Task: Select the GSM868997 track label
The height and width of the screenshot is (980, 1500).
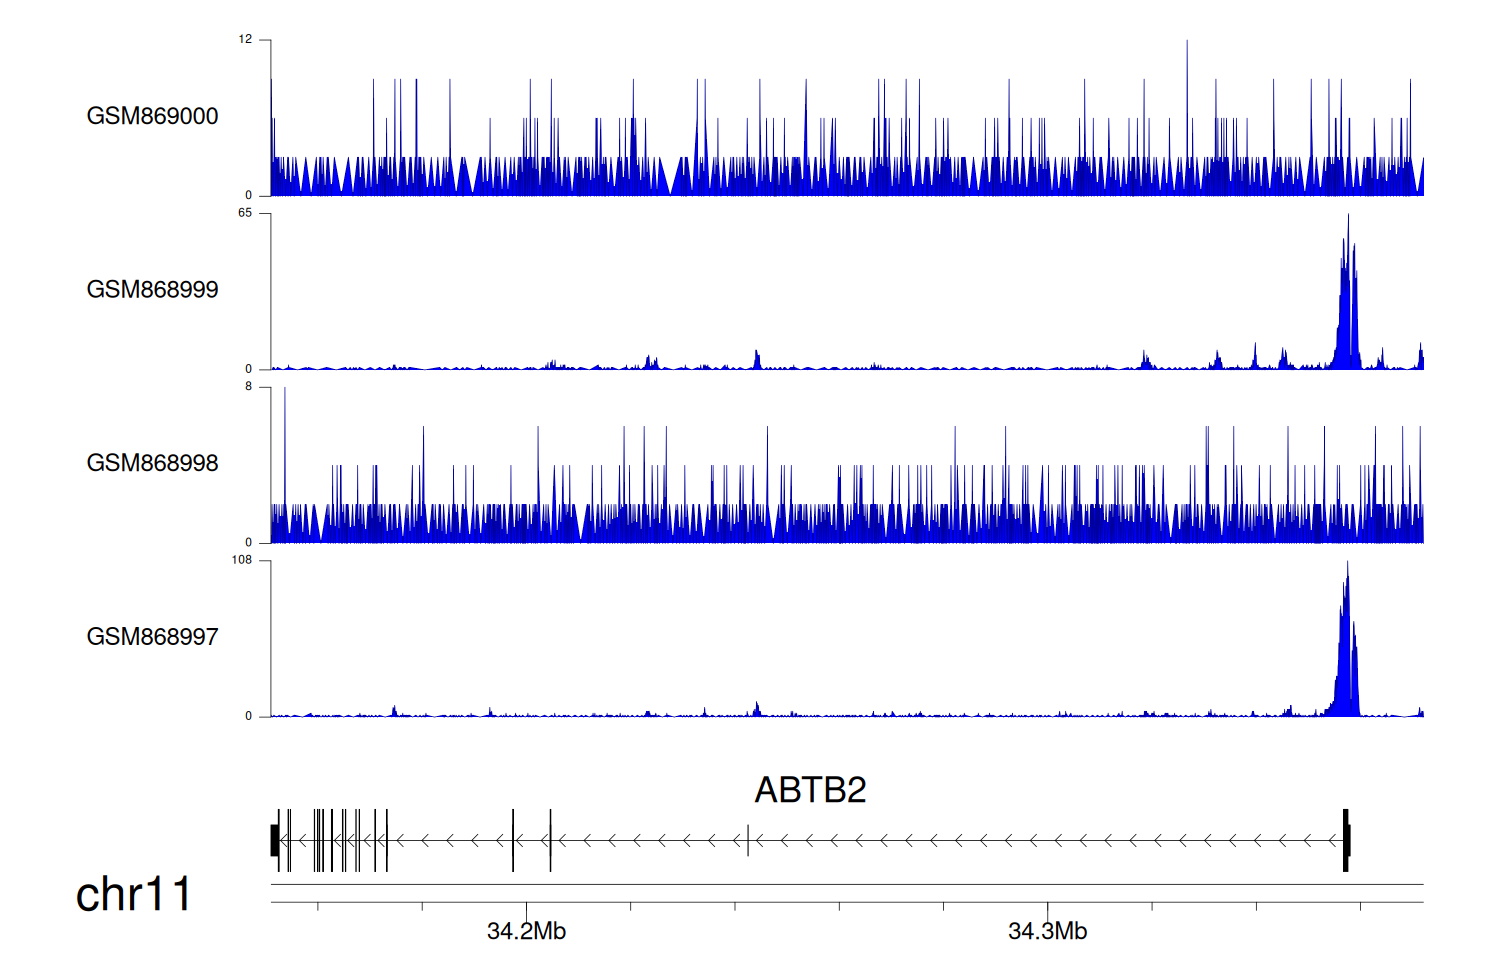Action: (152, 637)
